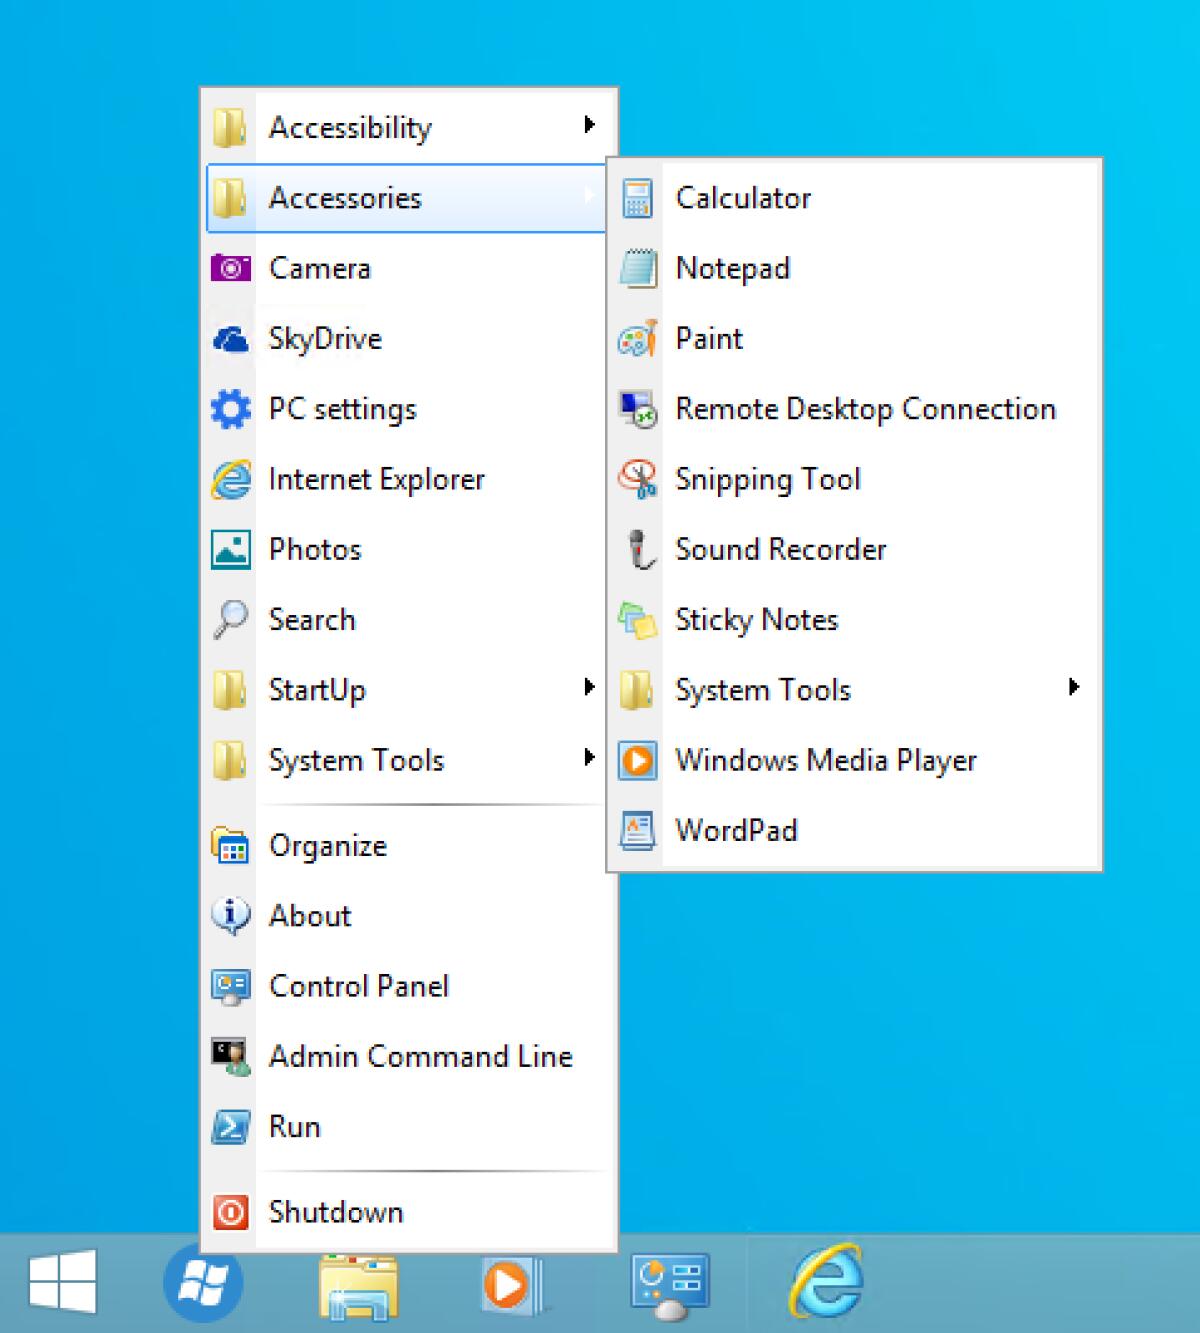Open Sticky Notes
This screenshot has width=1200, height=1333.
(x=756, y=620)
